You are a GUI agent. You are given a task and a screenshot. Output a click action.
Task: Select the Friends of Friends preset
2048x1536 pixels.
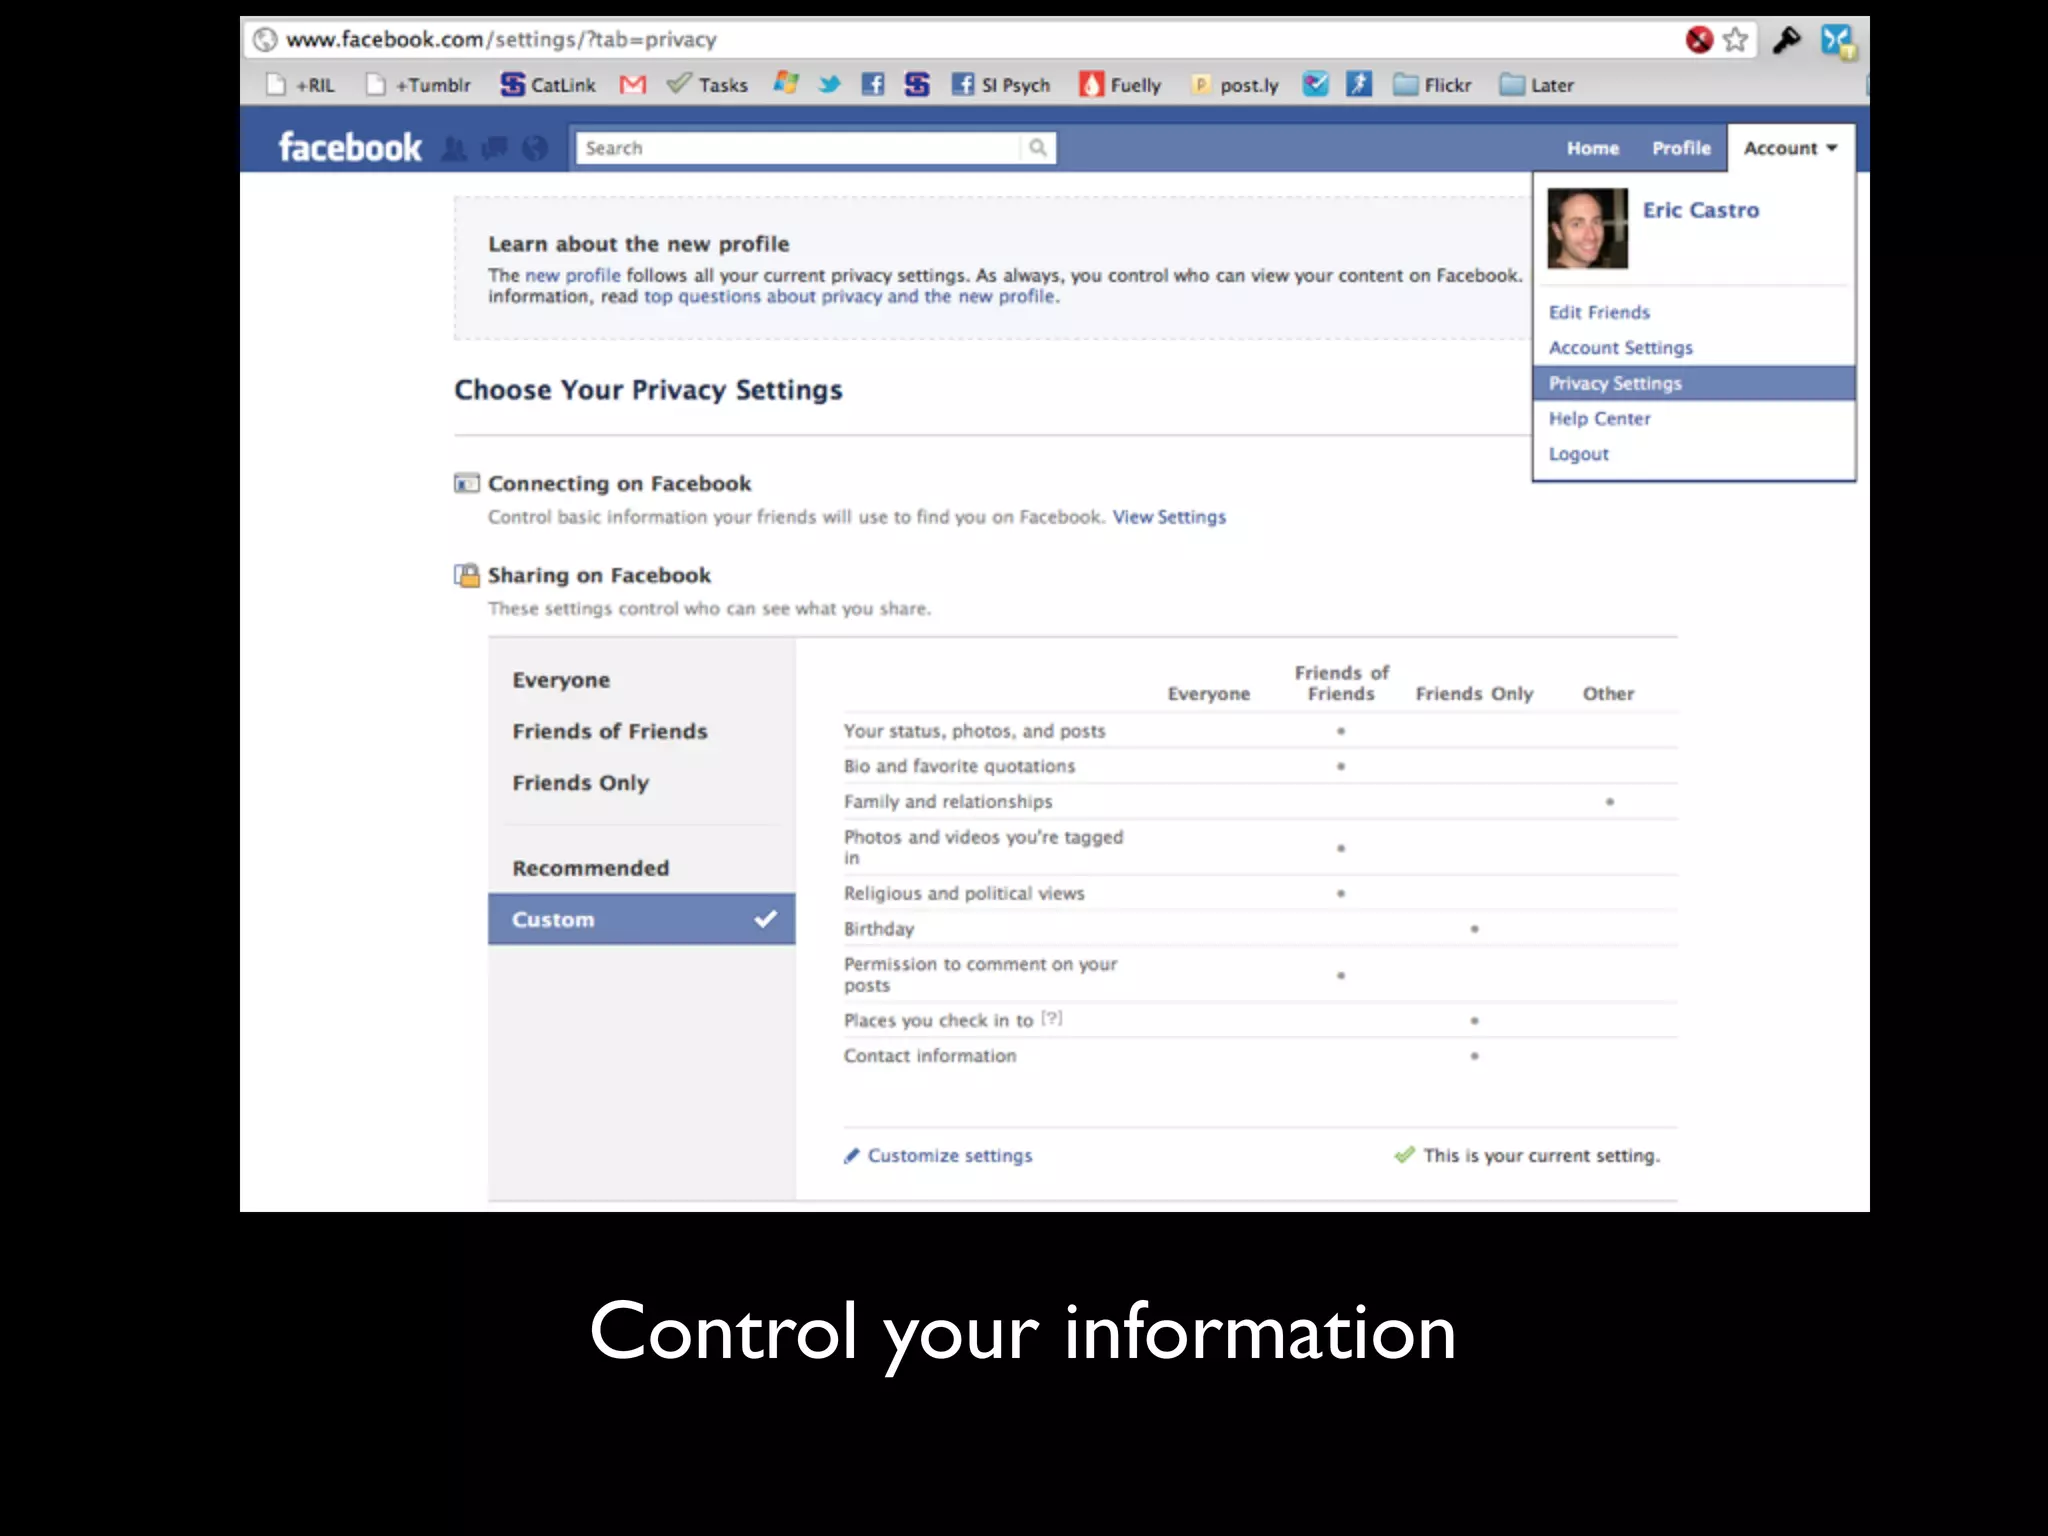(641, 731)
